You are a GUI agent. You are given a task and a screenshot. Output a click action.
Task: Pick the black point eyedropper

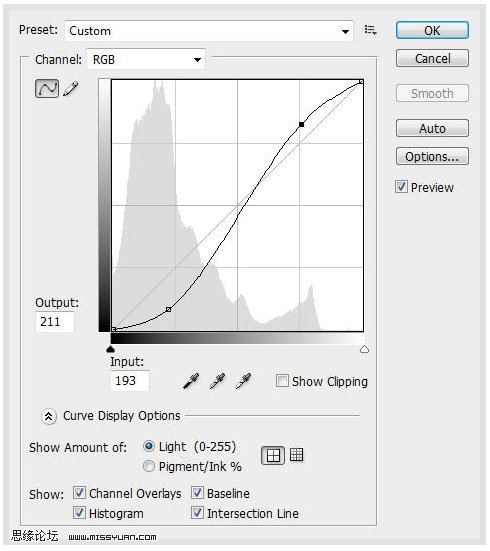[x=191, y=381]
